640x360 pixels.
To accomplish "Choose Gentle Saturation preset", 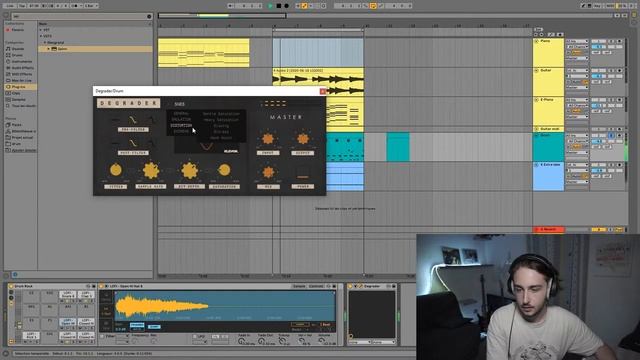I will click(221, 114).
